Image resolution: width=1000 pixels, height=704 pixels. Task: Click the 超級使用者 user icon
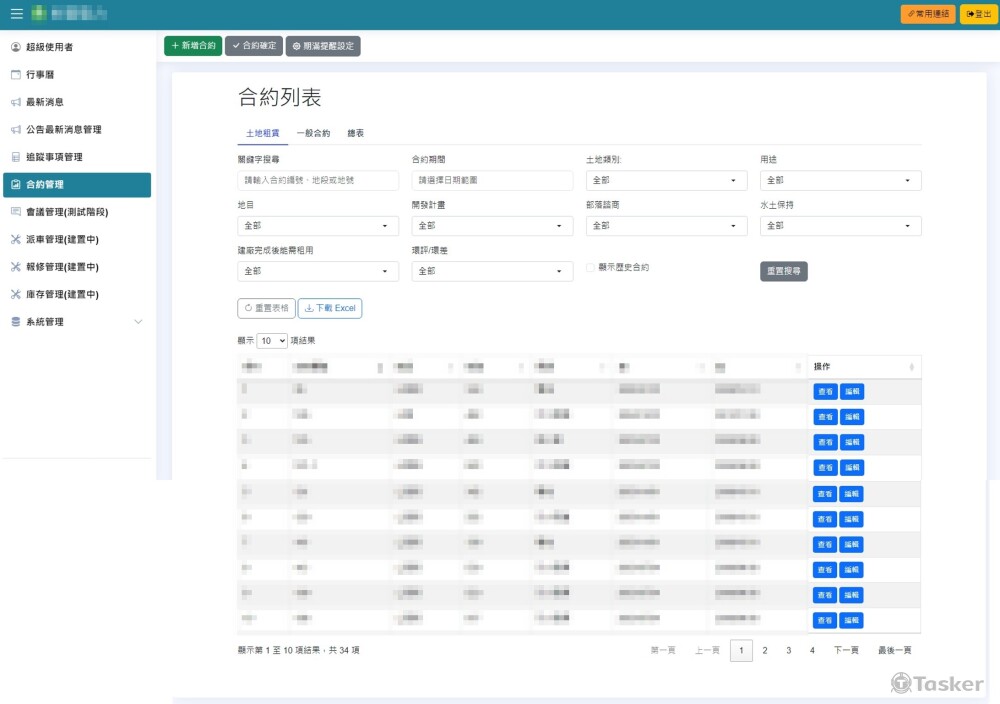16,47
